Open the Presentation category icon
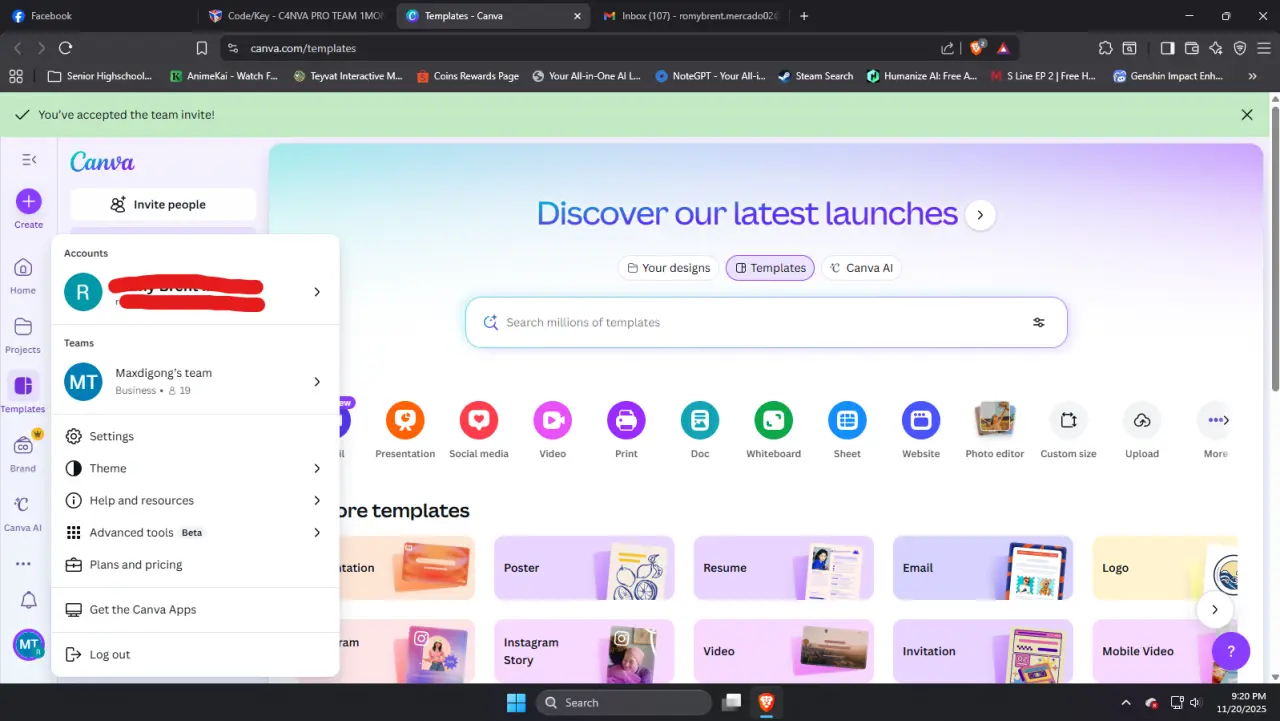The width and height of the screenshot is (1280, 721). 405,421
